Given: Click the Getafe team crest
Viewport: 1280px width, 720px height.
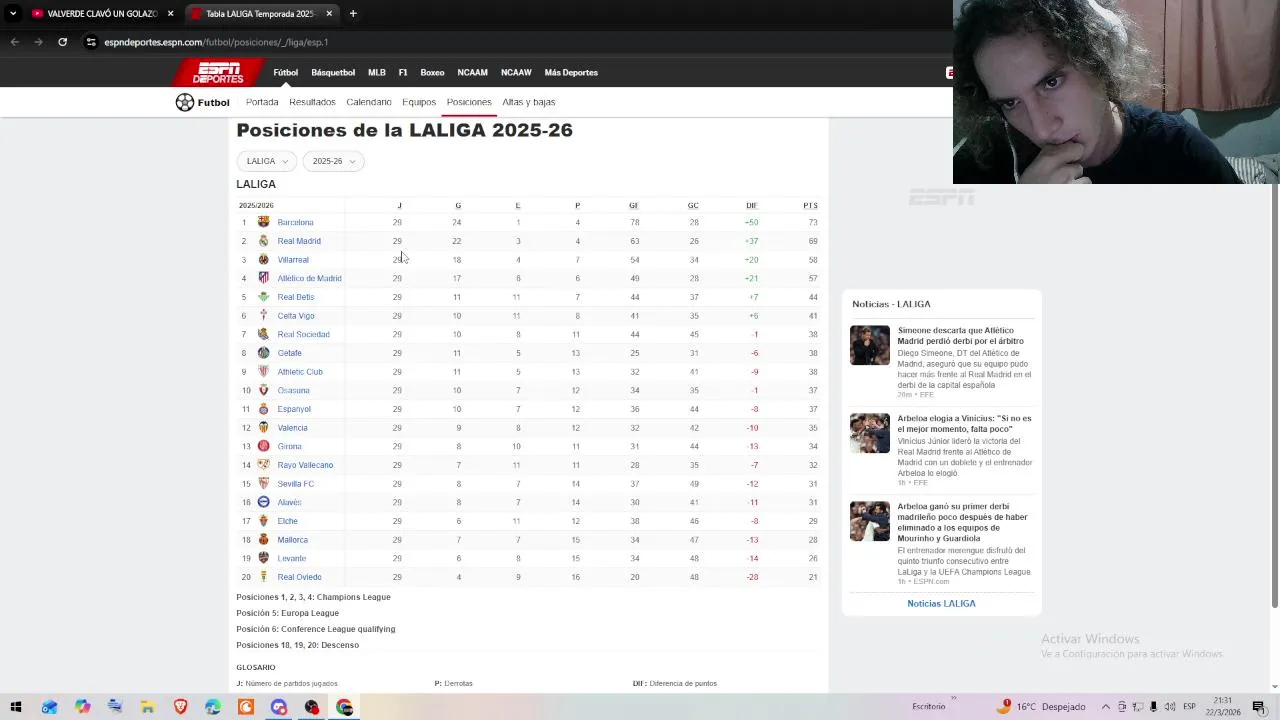Looking at the screenshot, I should click(x=264, y=353).
